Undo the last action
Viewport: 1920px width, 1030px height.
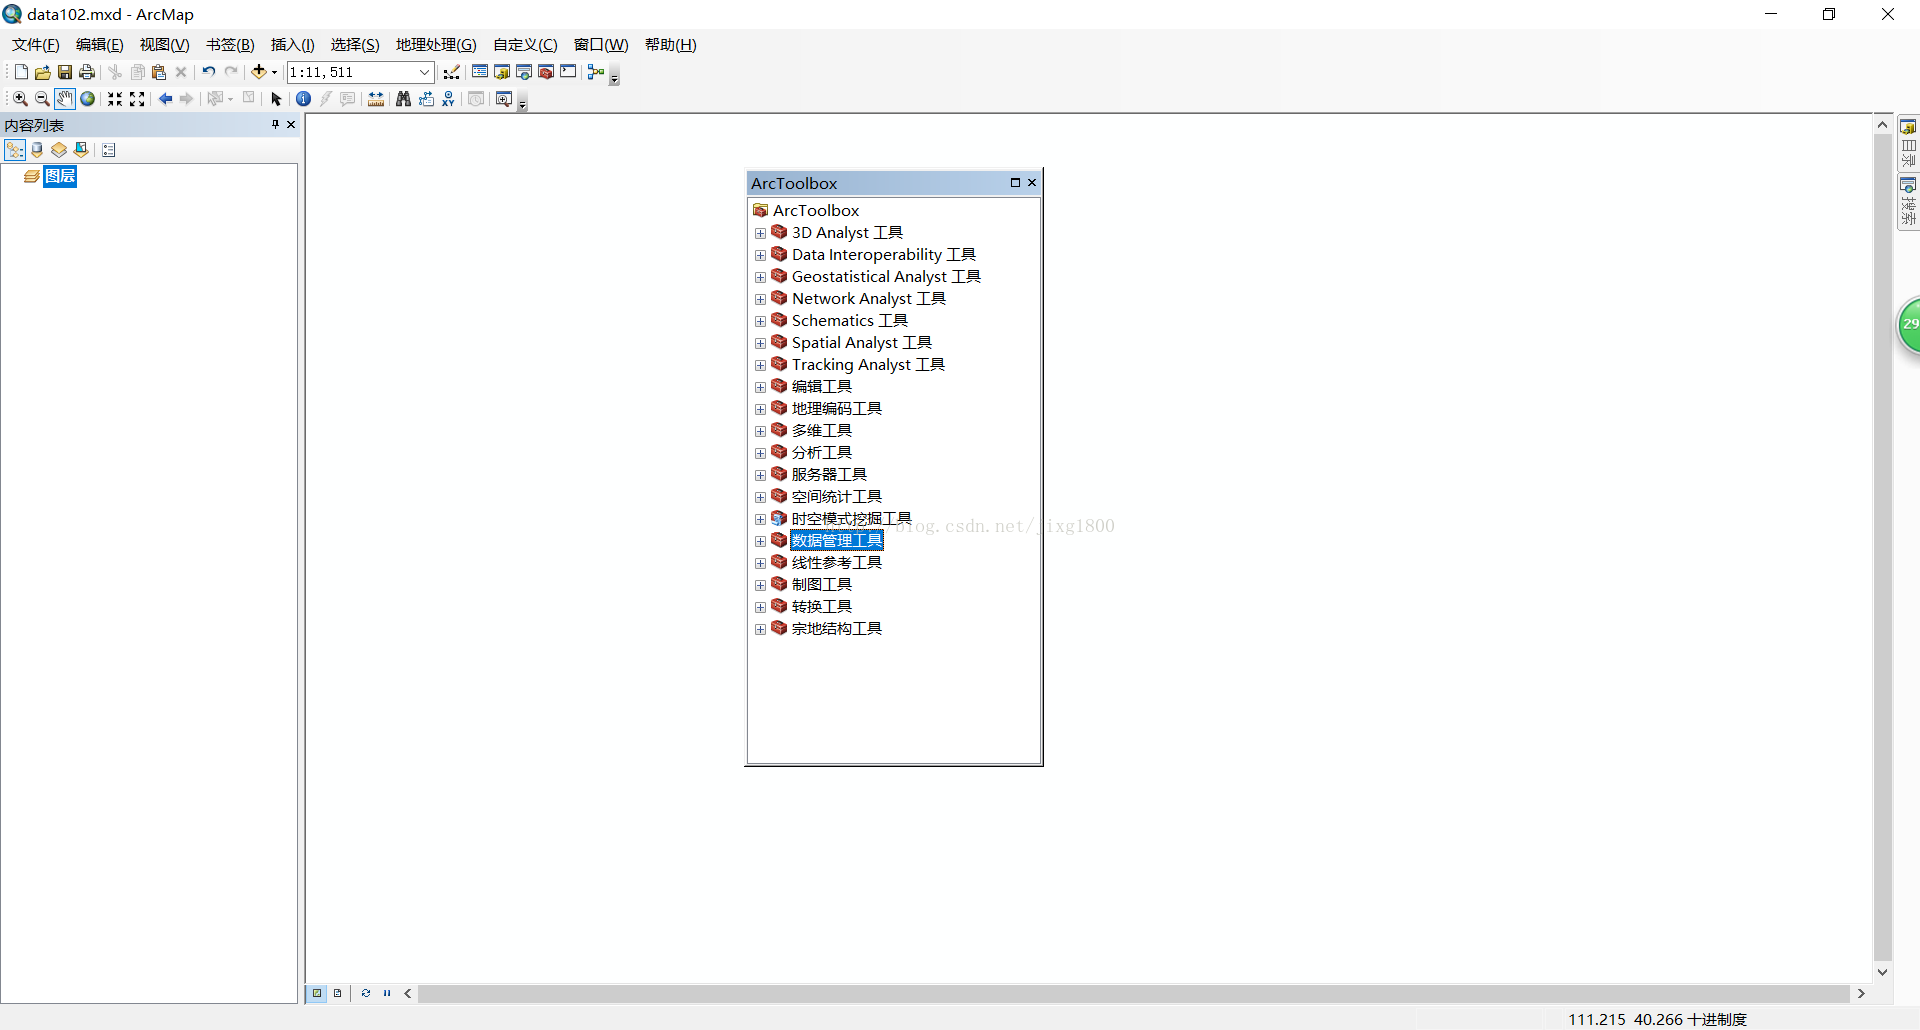pos(208,72)
